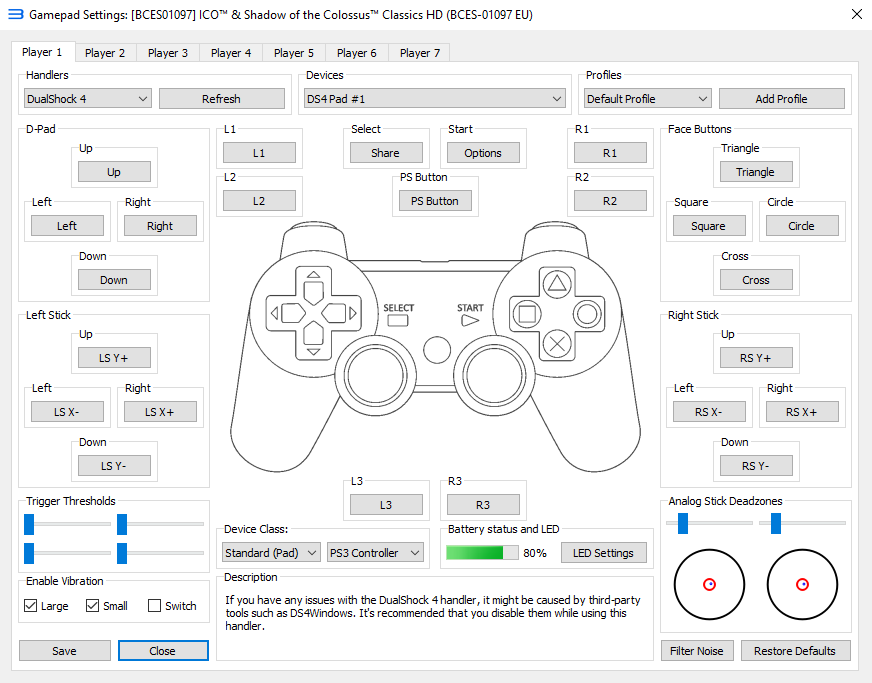Image resolution: width=872 pixels, height=683 pixels.
Task: Open LED Settings
Action: [x=603, y=553]
